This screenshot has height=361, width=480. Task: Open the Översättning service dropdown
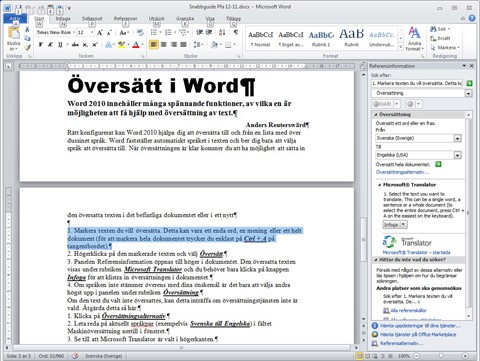[x=469, y=93]
